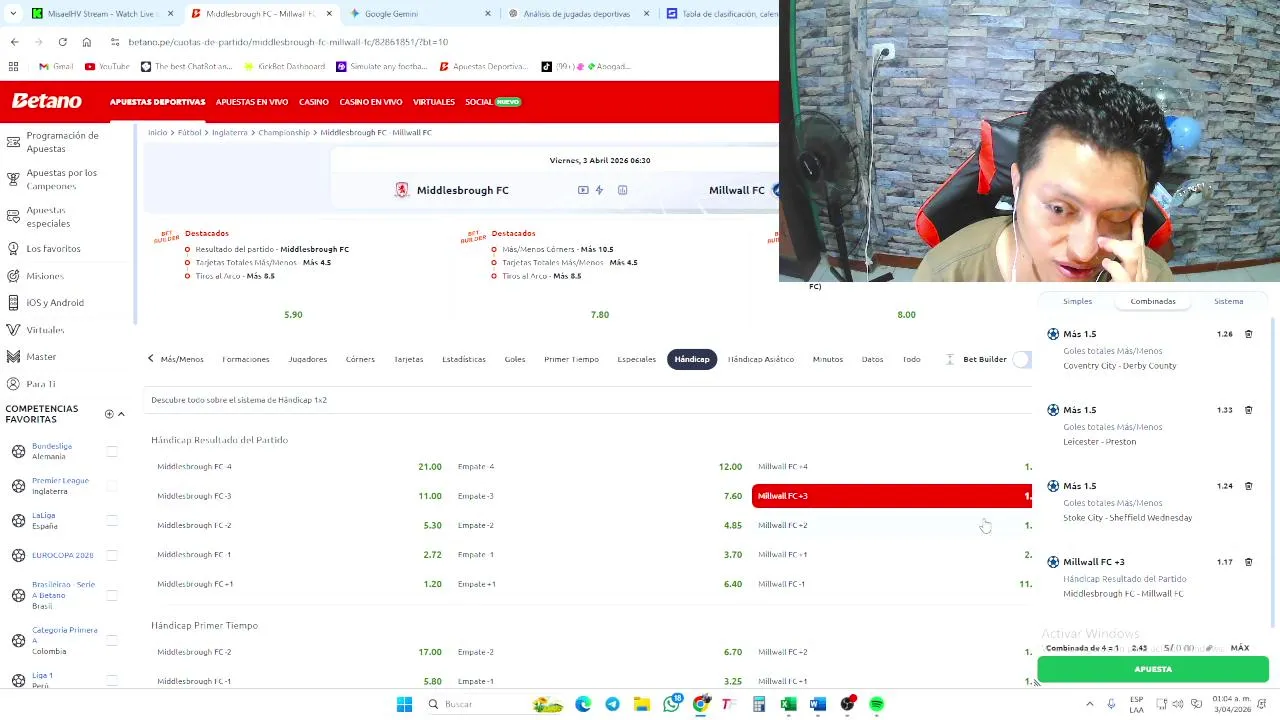
Task: Close the MisaelHV Stream browser tab
Action: coord(170,14)
